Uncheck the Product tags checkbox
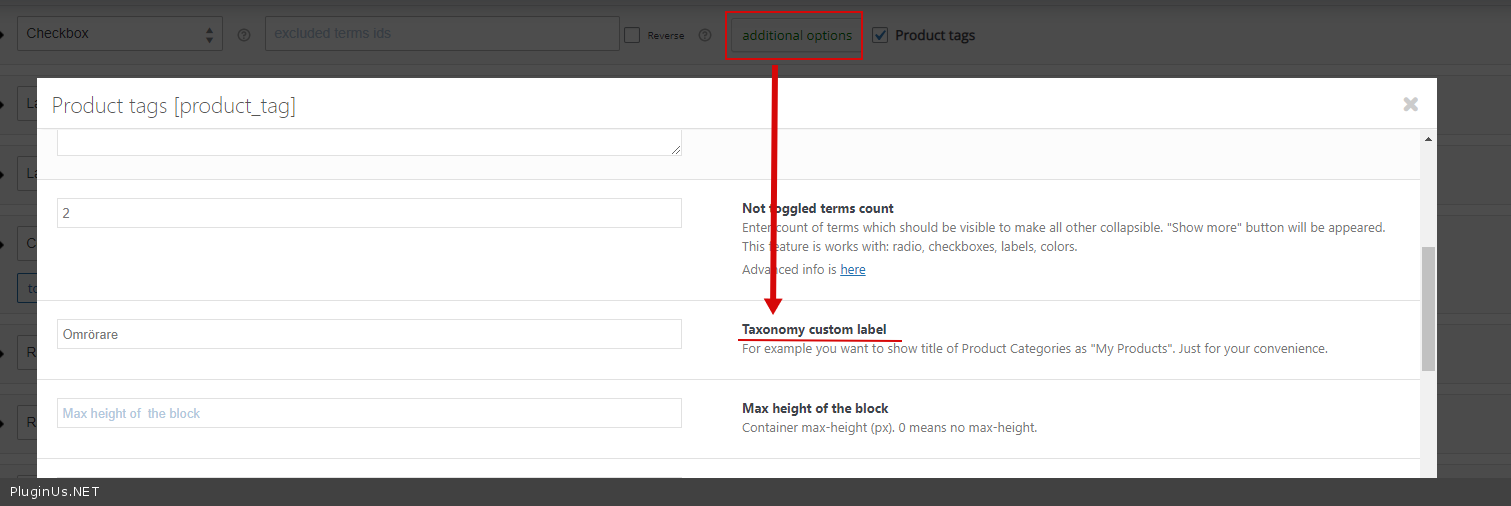Image resolution: width=1511 pixels, height=506 pixels. point(880,35)
